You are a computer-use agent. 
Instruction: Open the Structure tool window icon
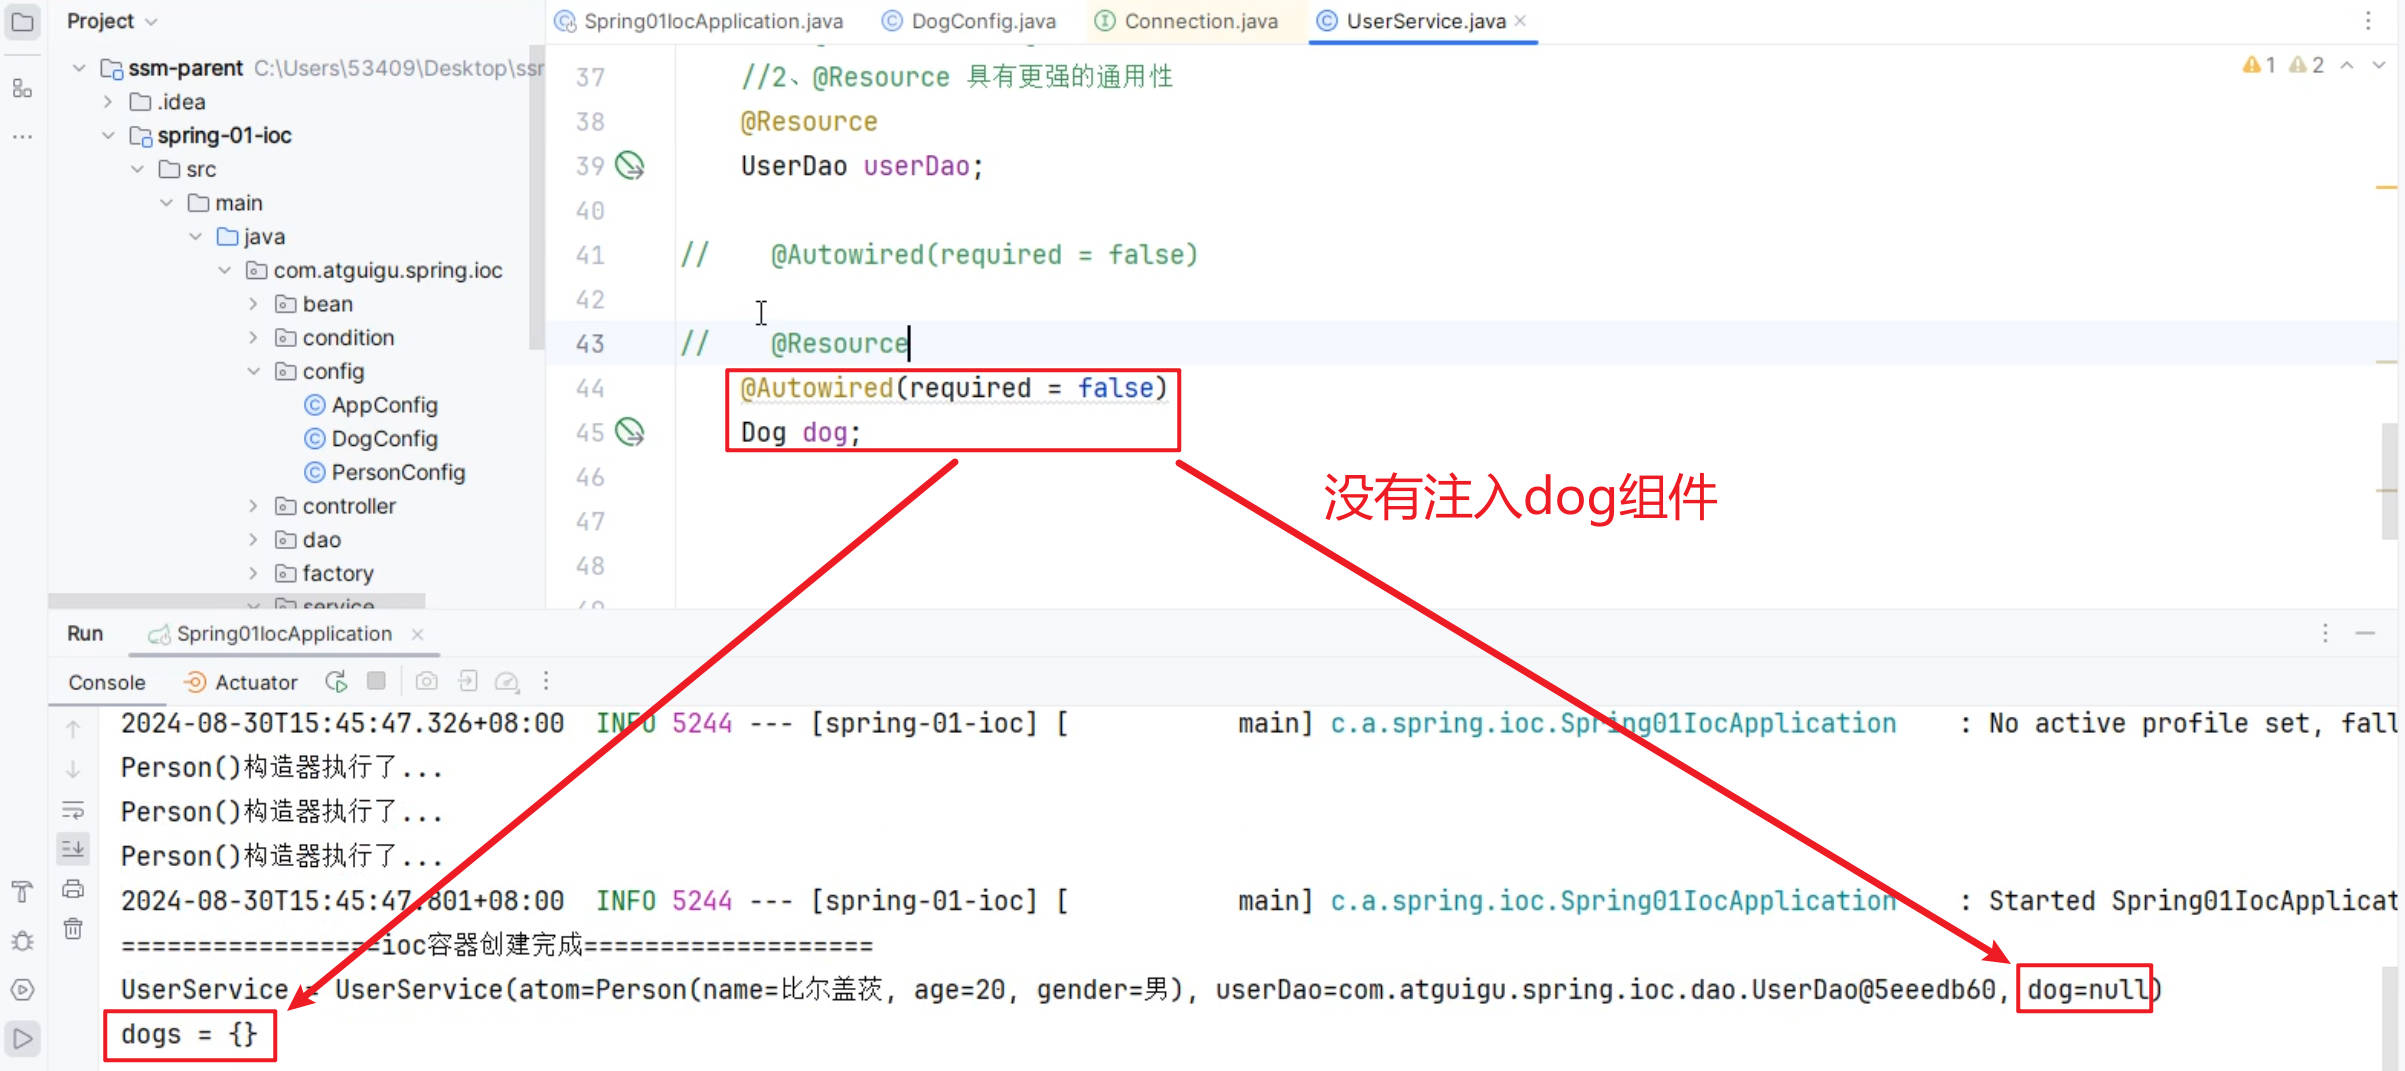(22, 89)
